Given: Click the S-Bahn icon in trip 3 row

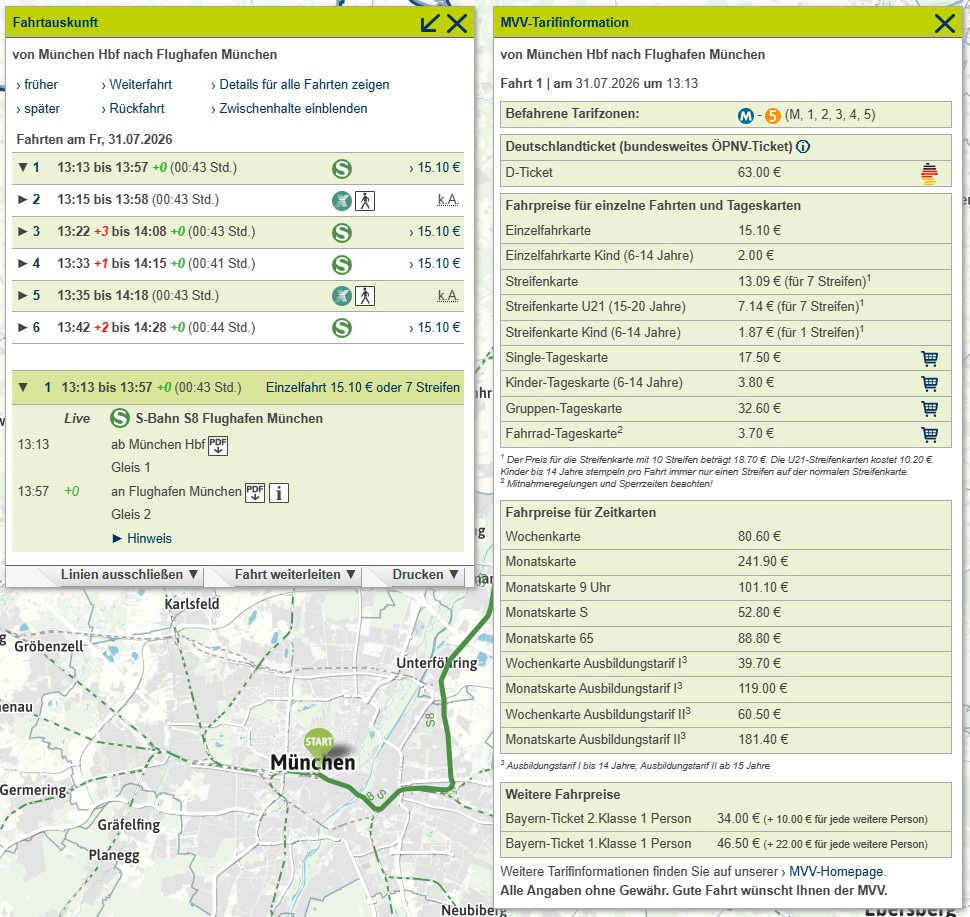Looking at the screenshot, I should tap(341, 233).
